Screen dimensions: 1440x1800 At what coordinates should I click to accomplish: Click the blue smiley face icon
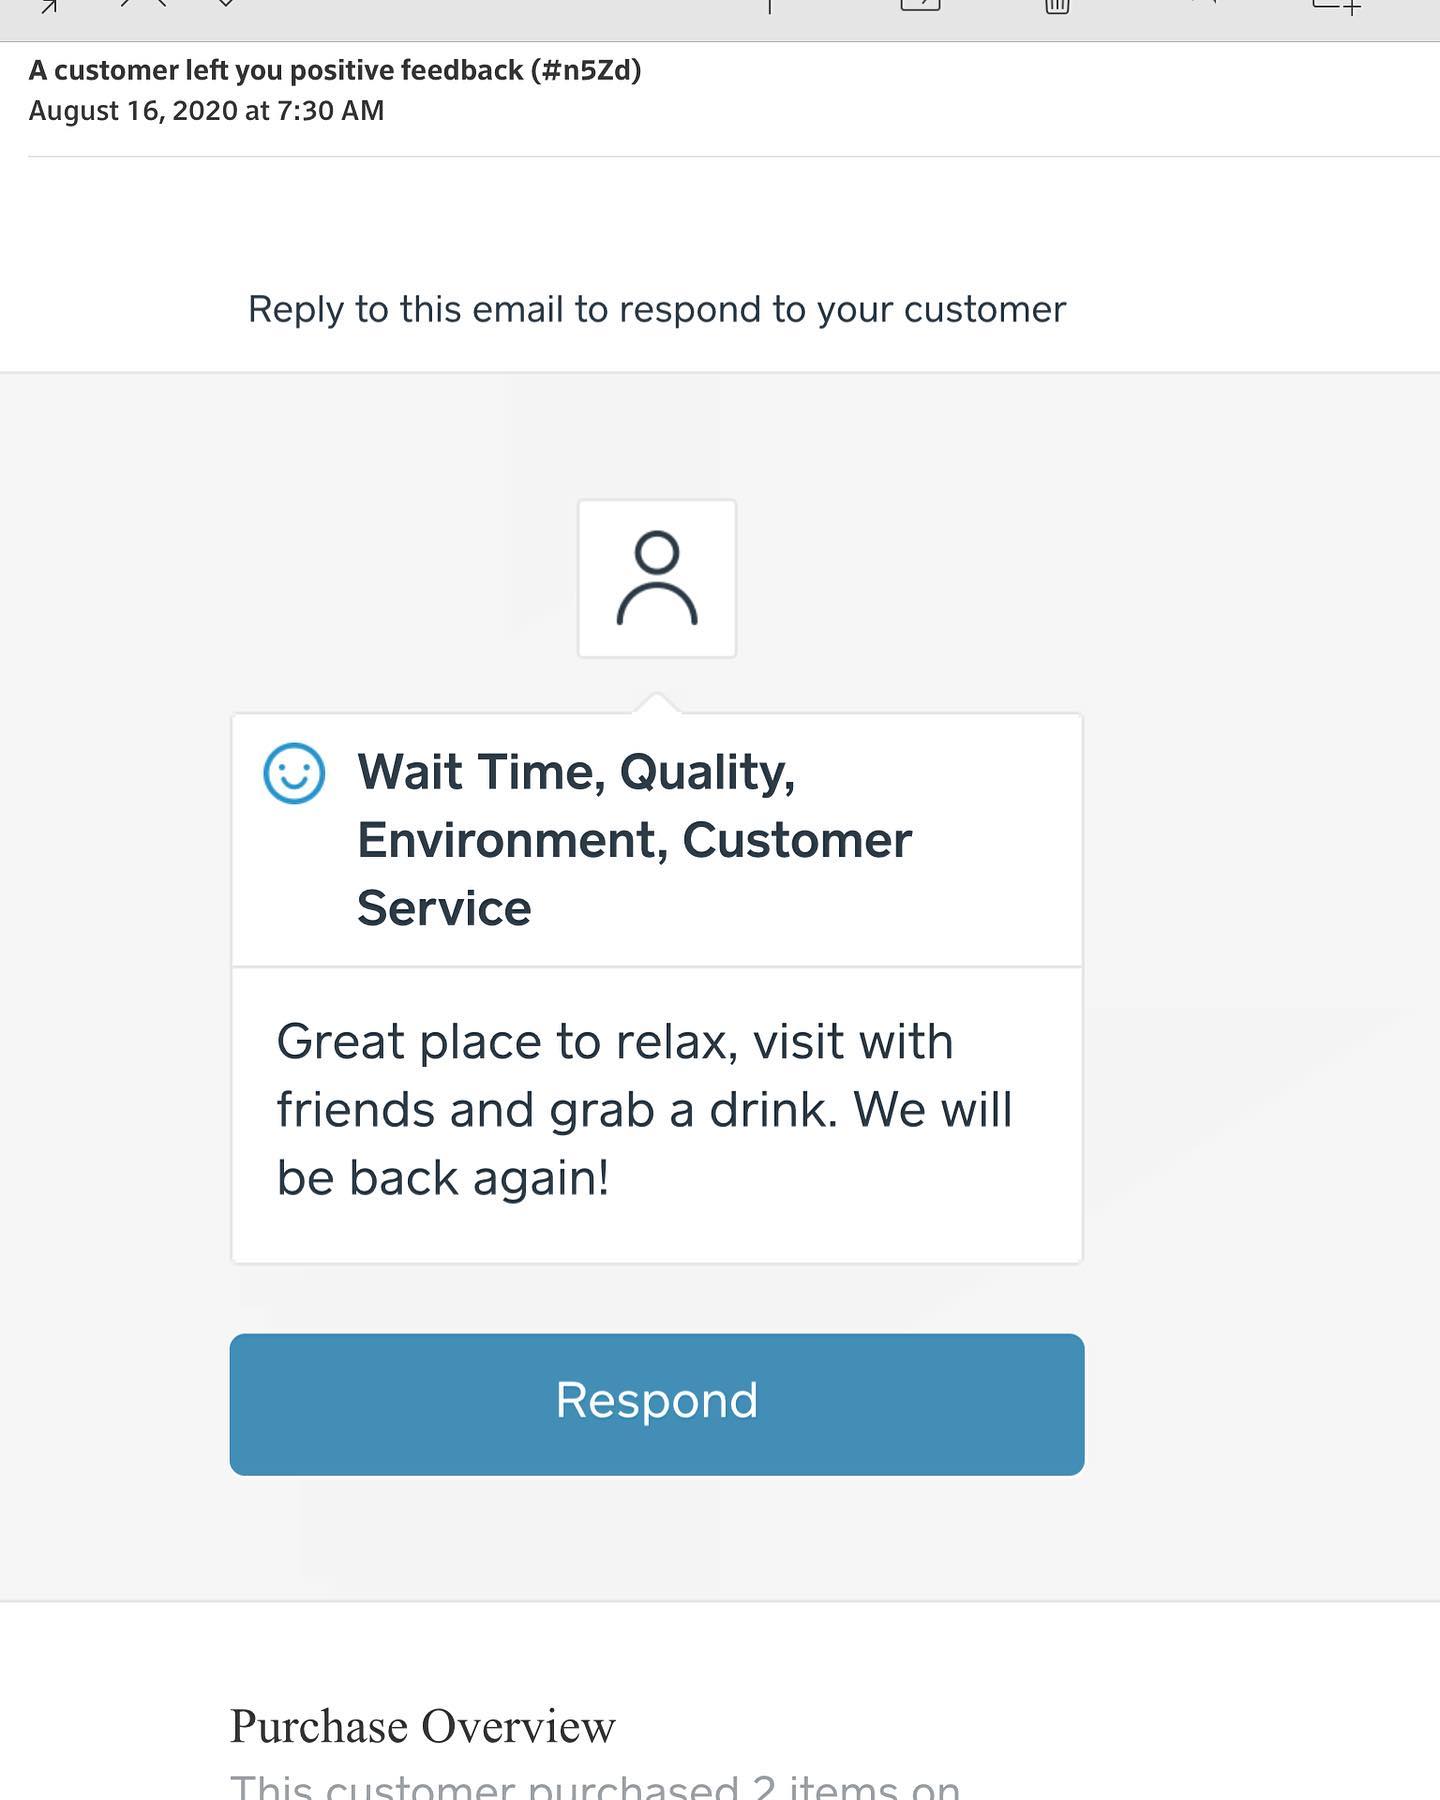294,773
